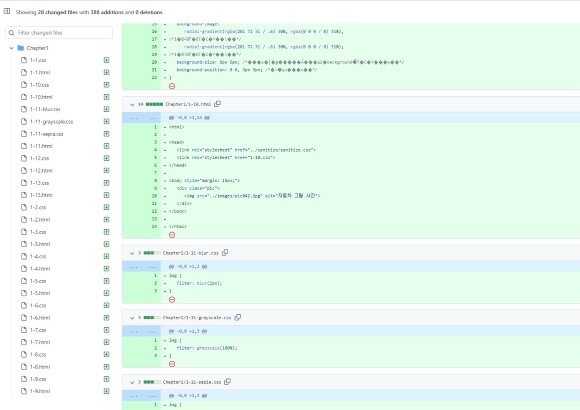Open 1-2.css in the file tree
Screen dimensions: 580x410
(x=38, y=207)
